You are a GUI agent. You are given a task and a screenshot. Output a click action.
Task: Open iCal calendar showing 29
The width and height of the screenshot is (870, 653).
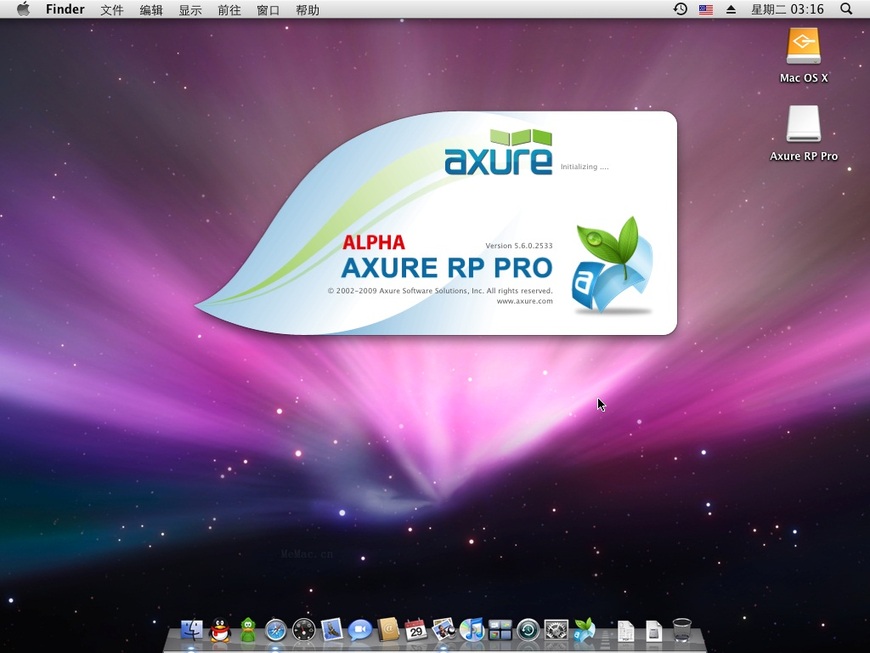coord(416,630)
